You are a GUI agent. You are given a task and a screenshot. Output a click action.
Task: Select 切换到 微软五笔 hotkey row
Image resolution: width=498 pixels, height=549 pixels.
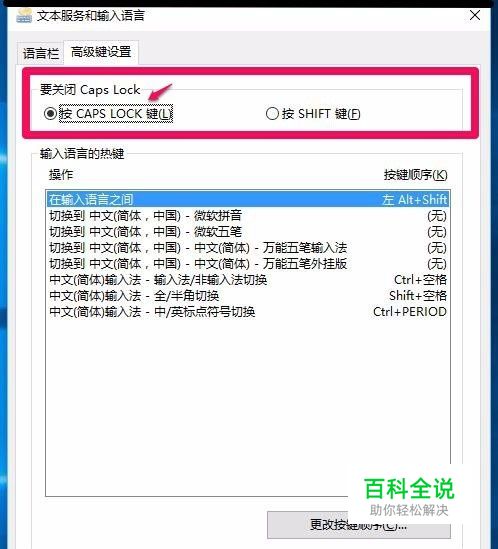pyautogui.click(x=248, y=231)
